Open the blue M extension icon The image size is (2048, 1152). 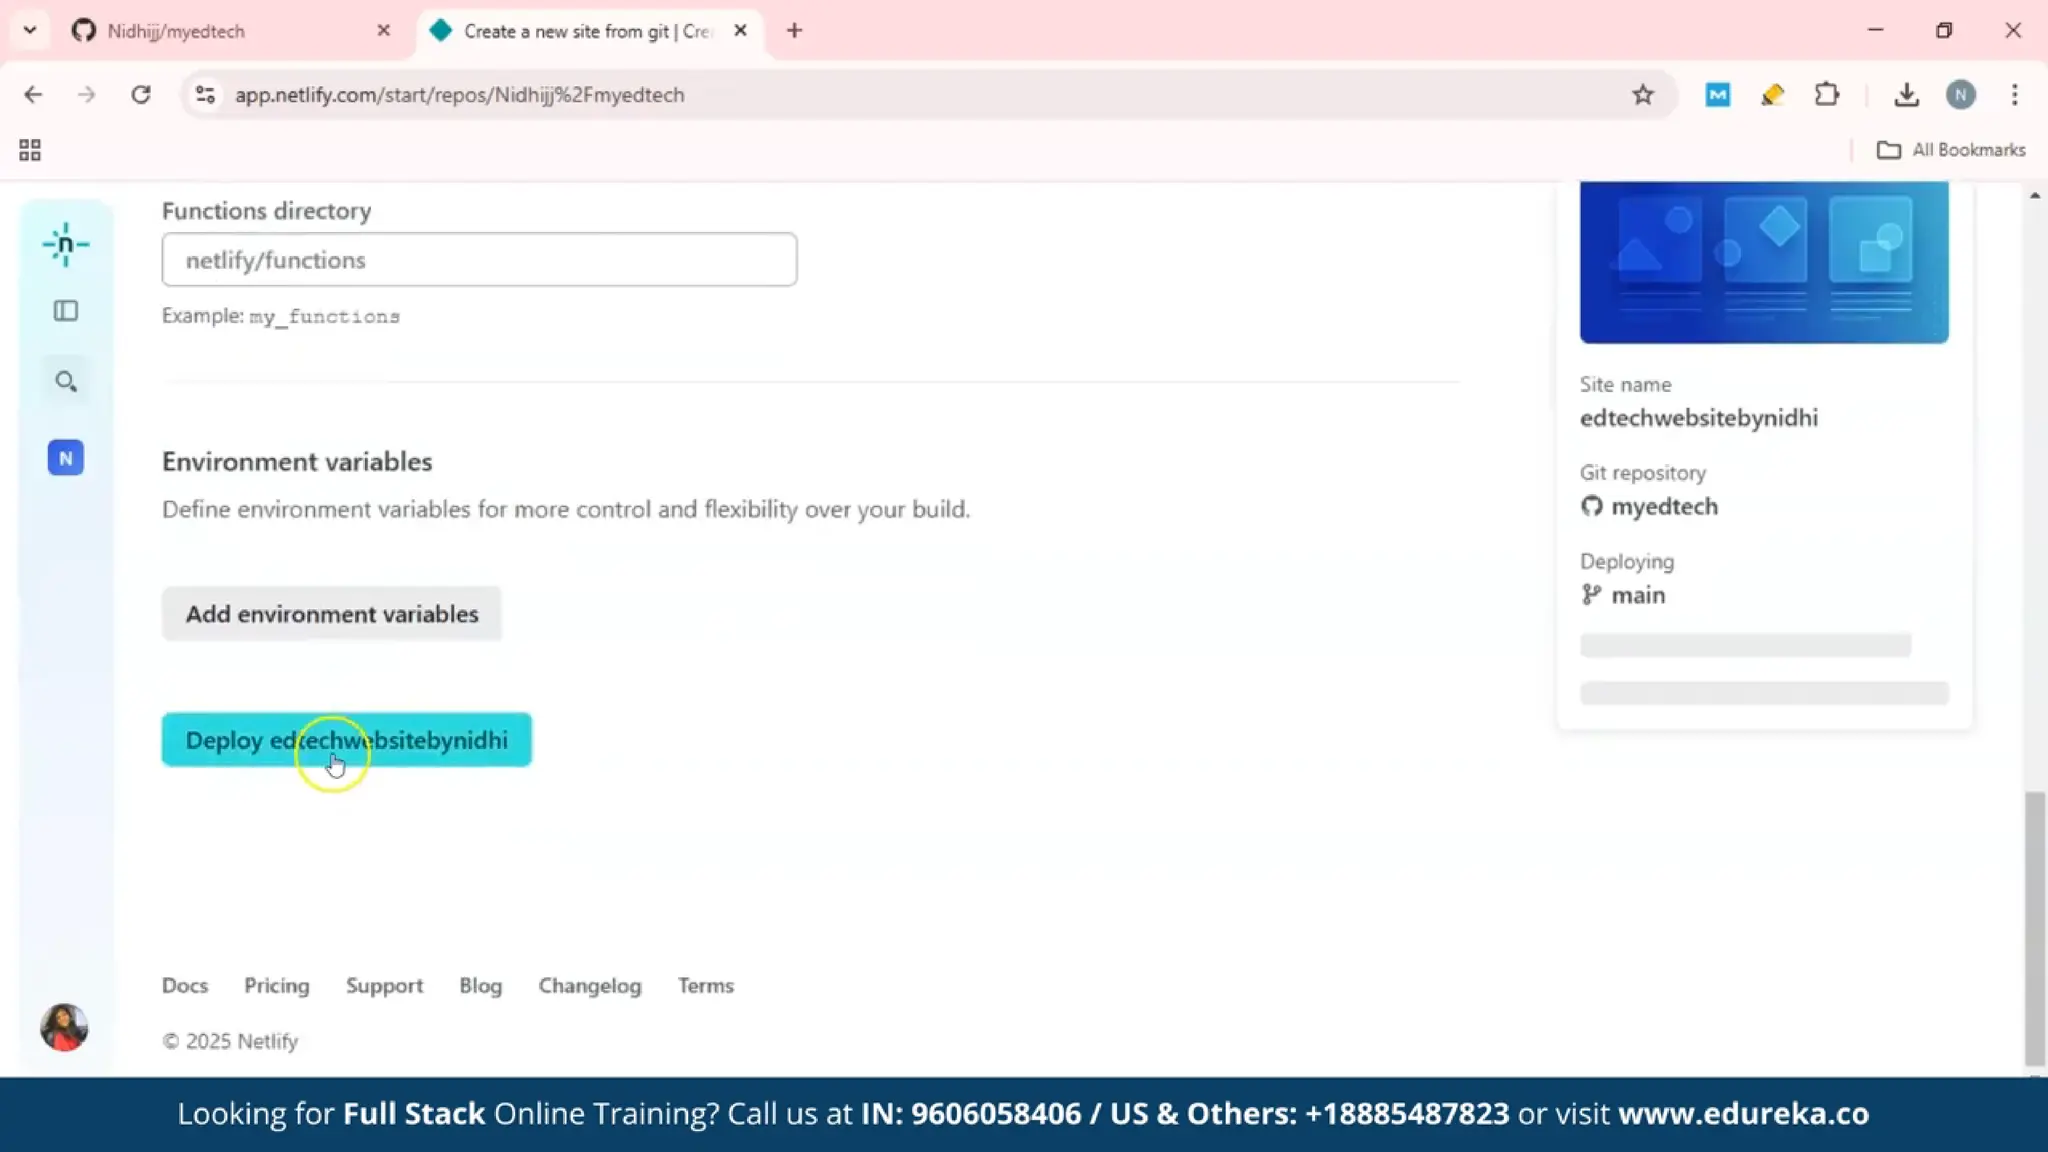[1718, 95]
